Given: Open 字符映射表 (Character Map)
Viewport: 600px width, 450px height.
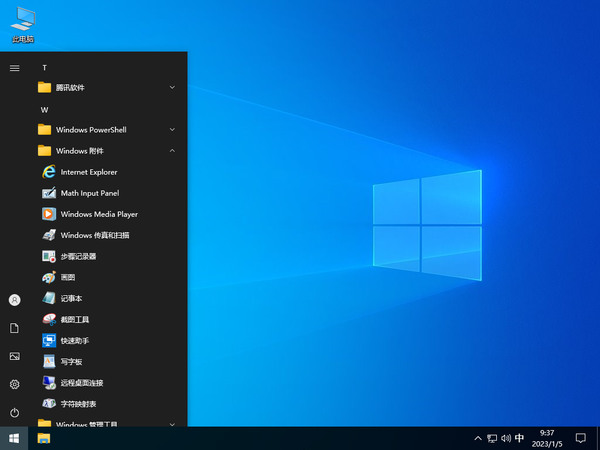Looking at the screenshot, I should (x=78, y=403).
